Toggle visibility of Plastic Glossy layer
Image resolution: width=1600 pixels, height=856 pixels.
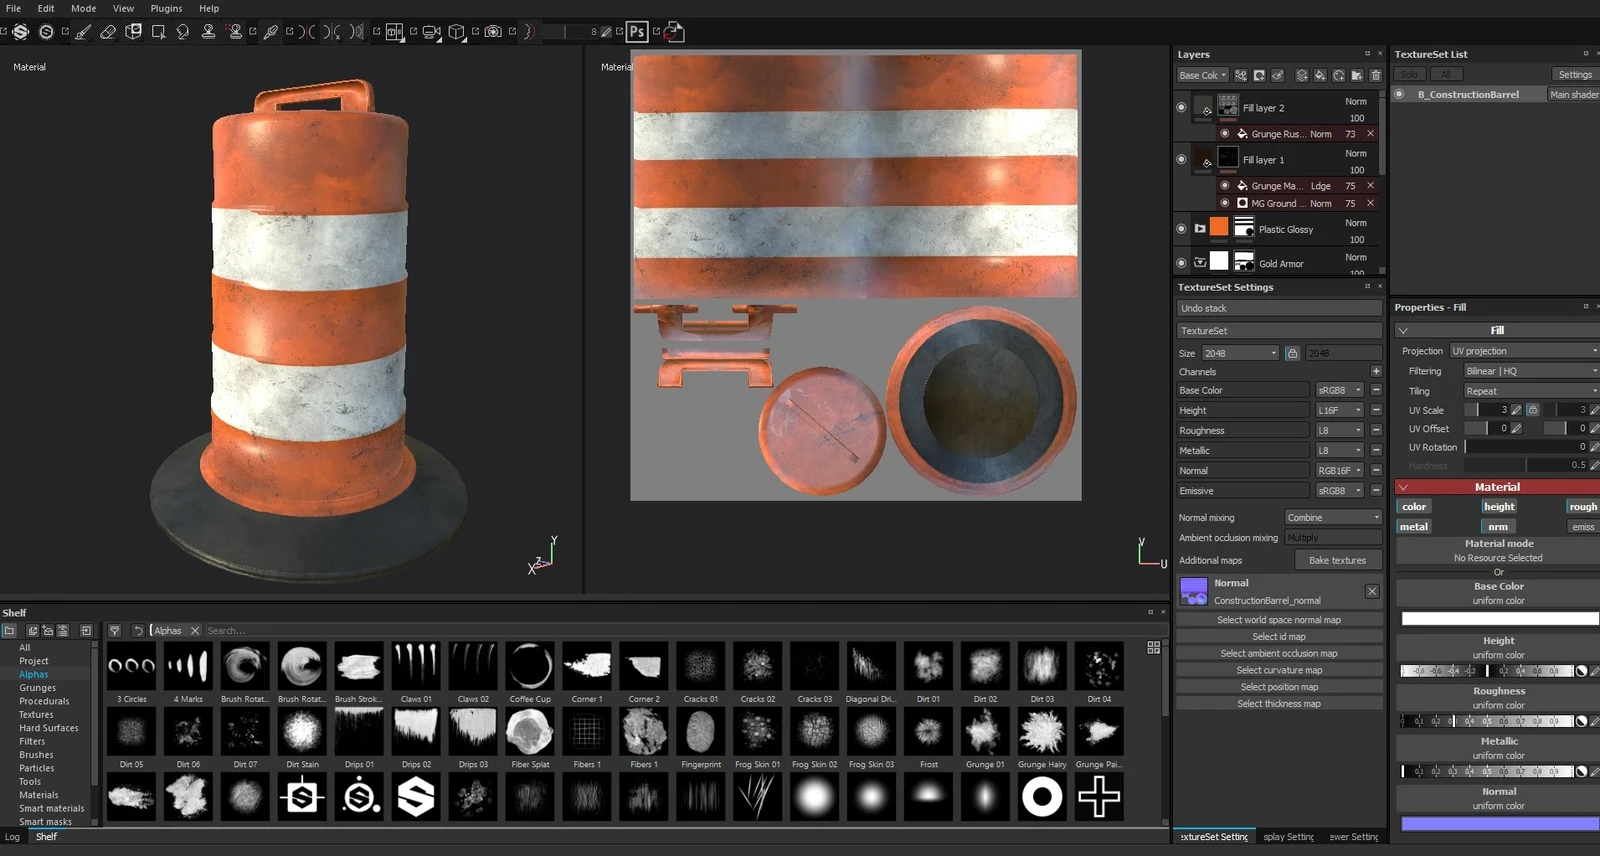click(x=1181, y=229)
